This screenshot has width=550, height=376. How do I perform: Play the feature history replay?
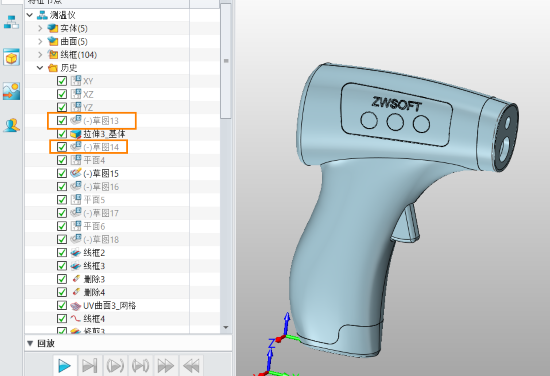coord(65,366)
